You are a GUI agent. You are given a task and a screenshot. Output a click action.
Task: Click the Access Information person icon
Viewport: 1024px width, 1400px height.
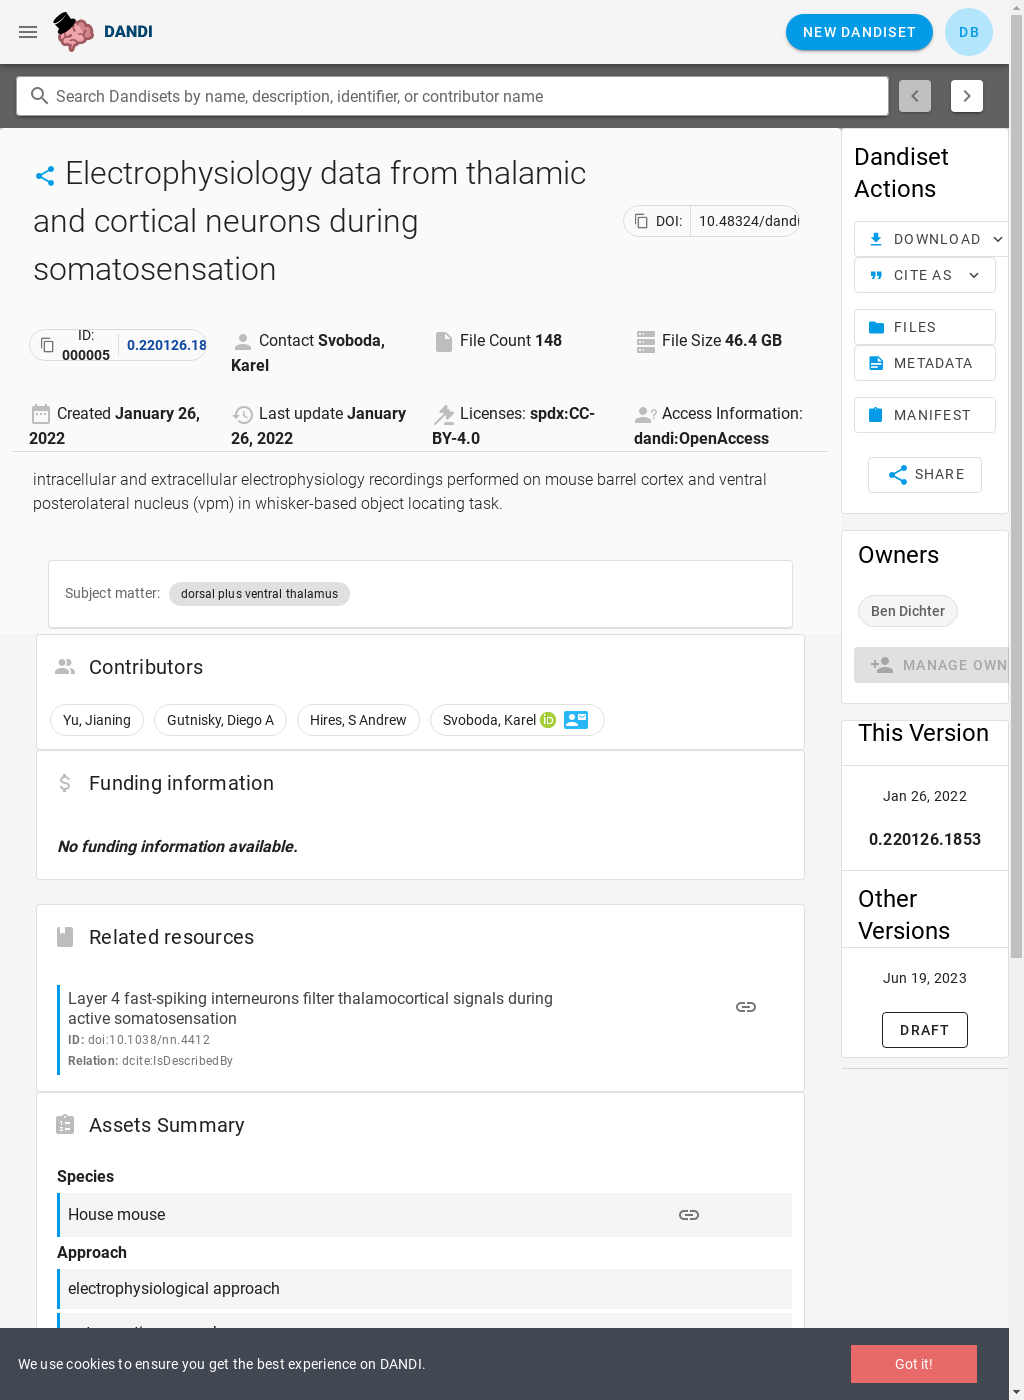(x=646, y=415)
